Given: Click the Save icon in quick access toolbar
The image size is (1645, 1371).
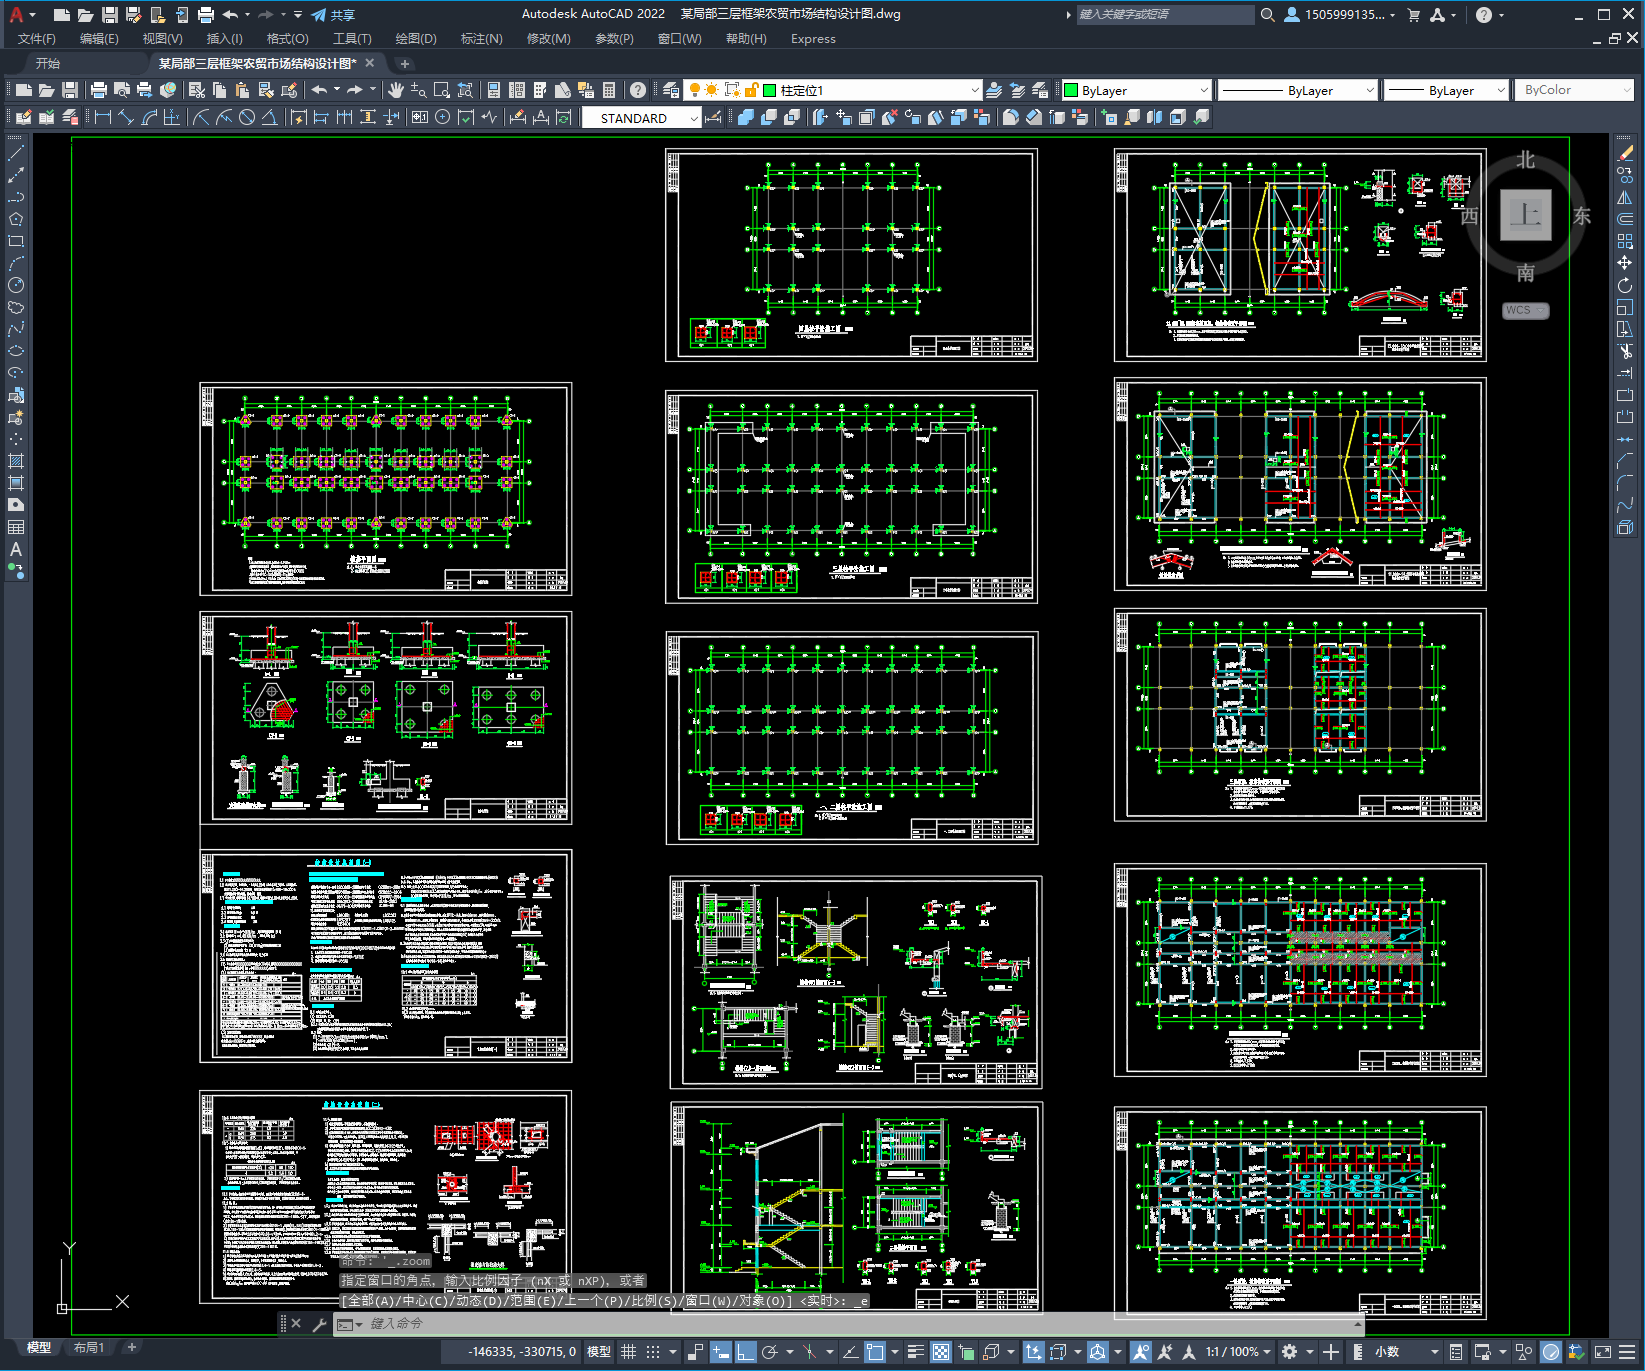Looking at the screenshot, I should pos(110,15).
